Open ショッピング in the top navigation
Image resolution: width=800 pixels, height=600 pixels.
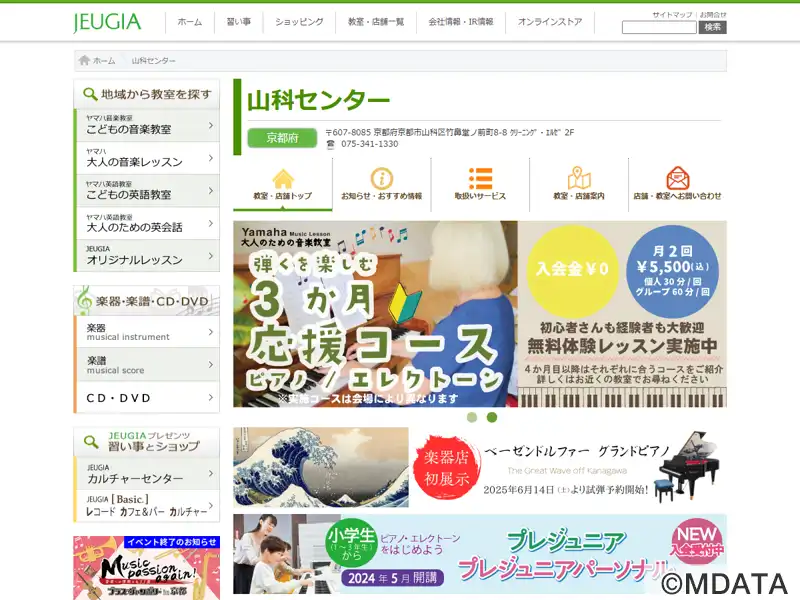tap(299, 22)
